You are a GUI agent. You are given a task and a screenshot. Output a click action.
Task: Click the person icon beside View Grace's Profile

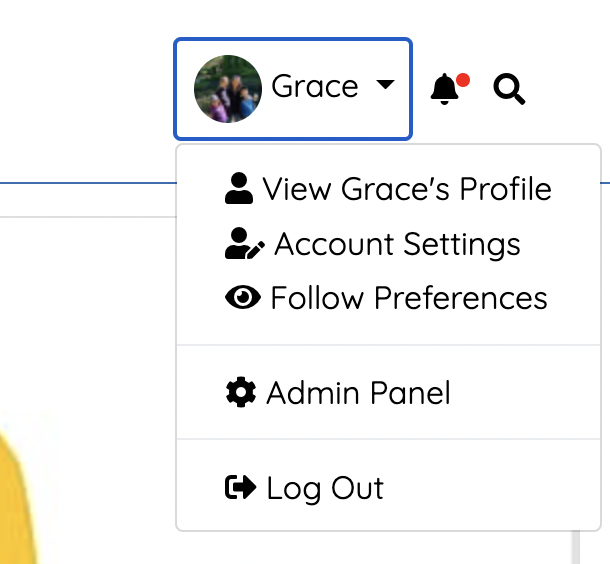(239, 188)
